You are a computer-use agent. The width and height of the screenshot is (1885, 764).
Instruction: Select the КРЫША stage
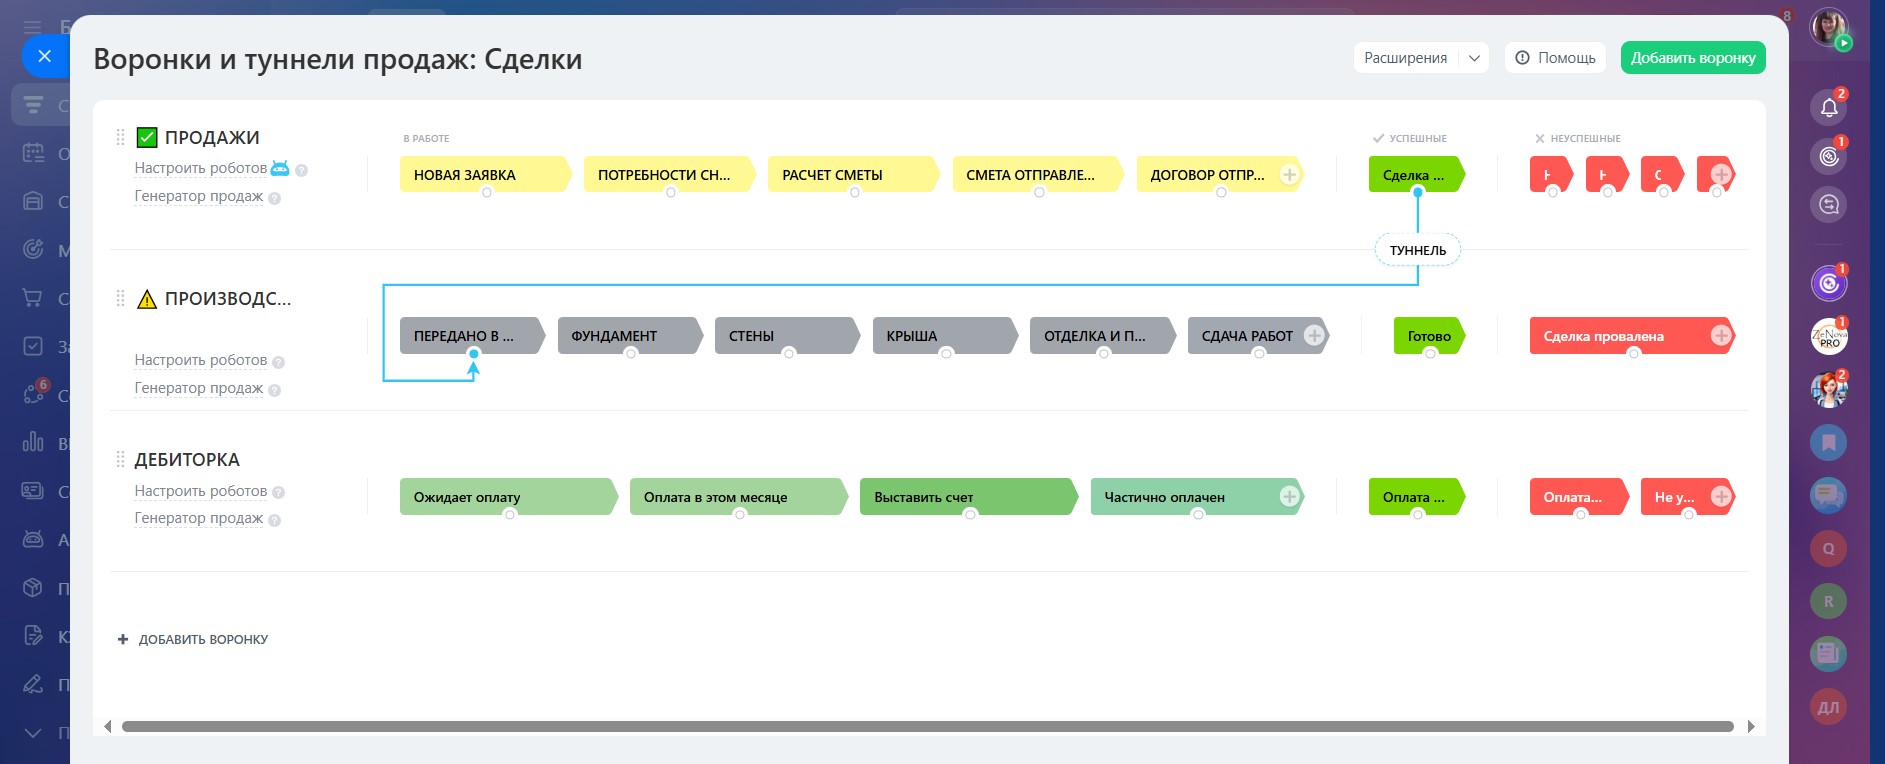pyautogui.click(x=945, y=336)
